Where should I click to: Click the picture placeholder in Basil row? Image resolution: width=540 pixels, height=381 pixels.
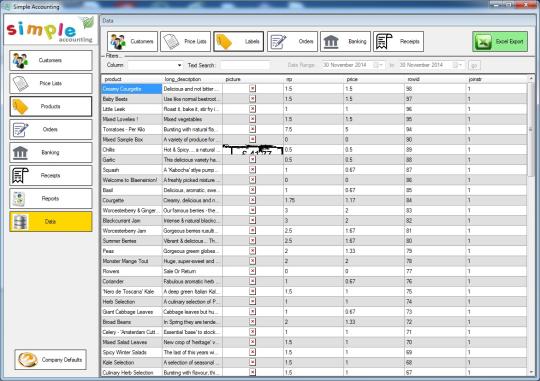[x=252, y=190]
